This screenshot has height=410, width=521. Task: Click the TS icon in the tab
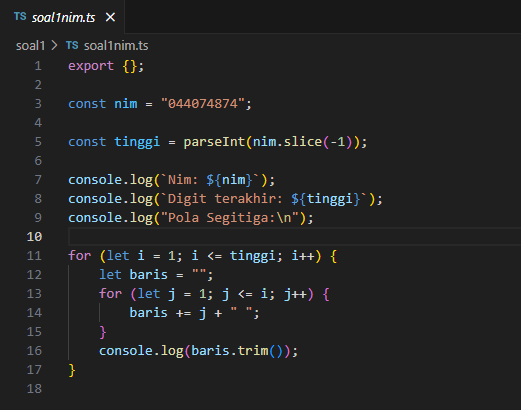[x=20, y=16]
